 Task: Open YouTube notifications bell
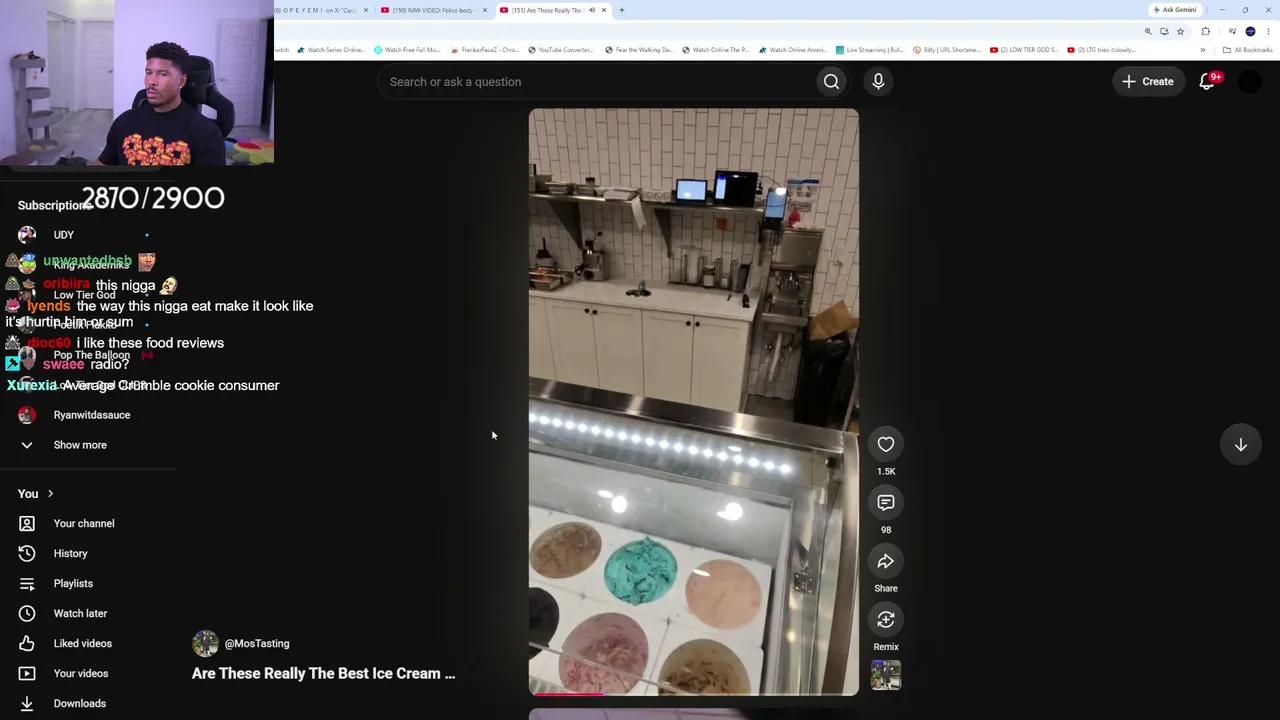click(x=1207, y=82)
